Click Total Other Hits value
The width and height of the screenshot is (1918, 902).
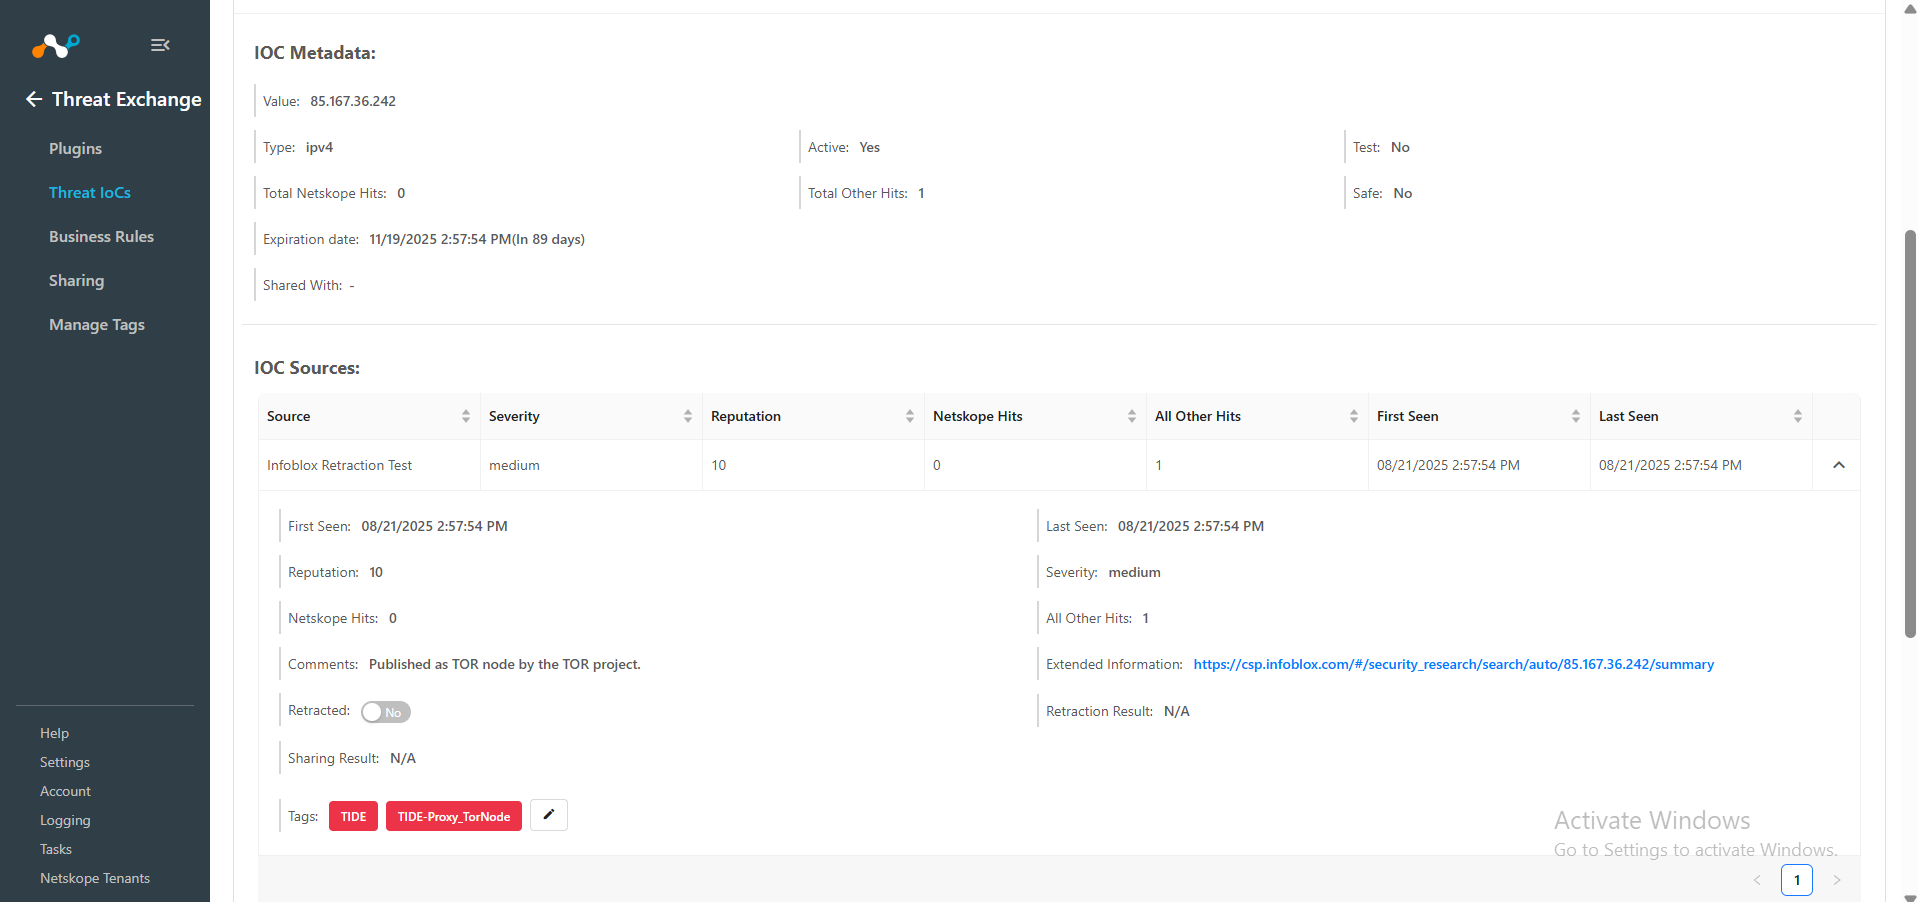point(921,193)
